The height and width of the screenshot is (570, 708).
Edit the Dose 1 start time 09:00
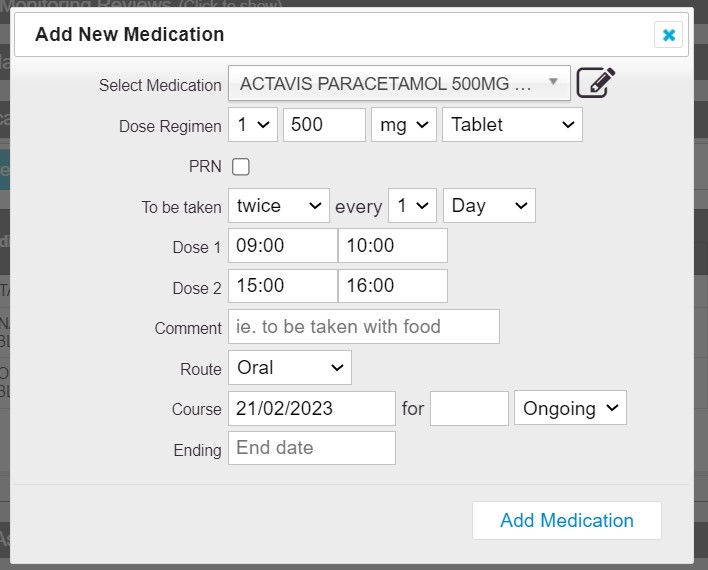click(283, 245)
